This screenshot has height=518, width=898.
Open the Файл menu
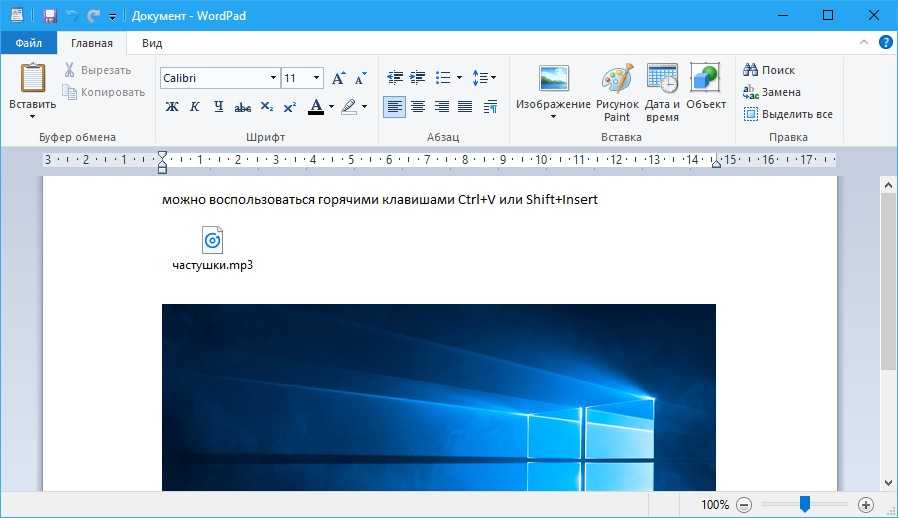[28, 43]
